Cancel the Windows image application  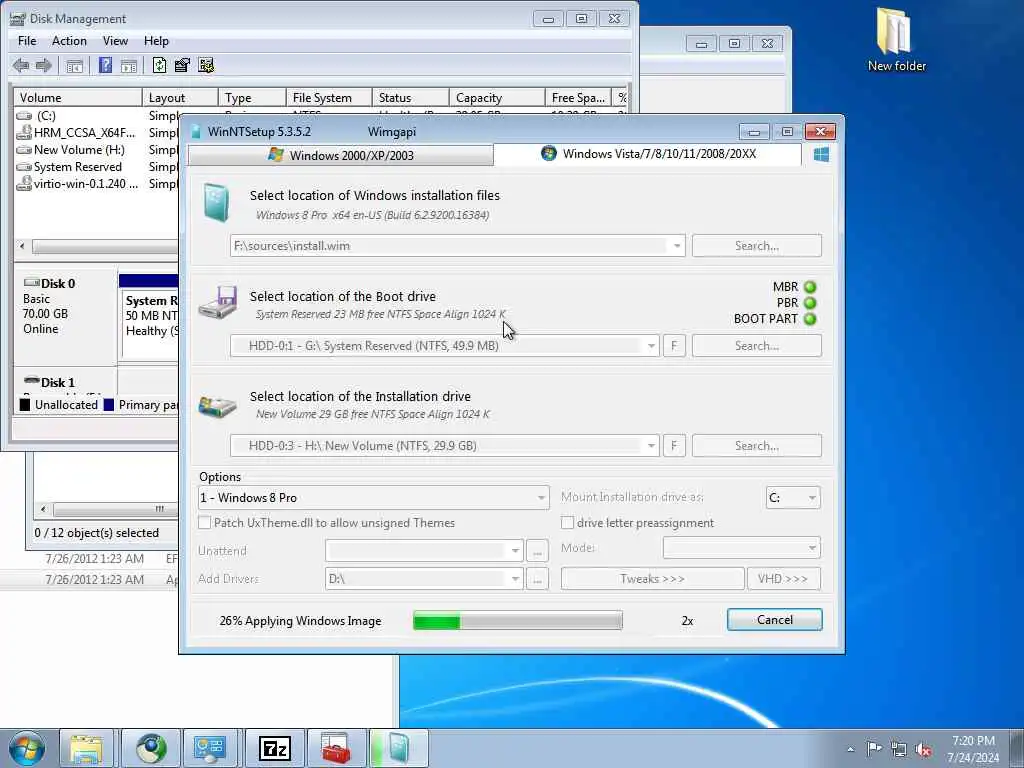775,620
